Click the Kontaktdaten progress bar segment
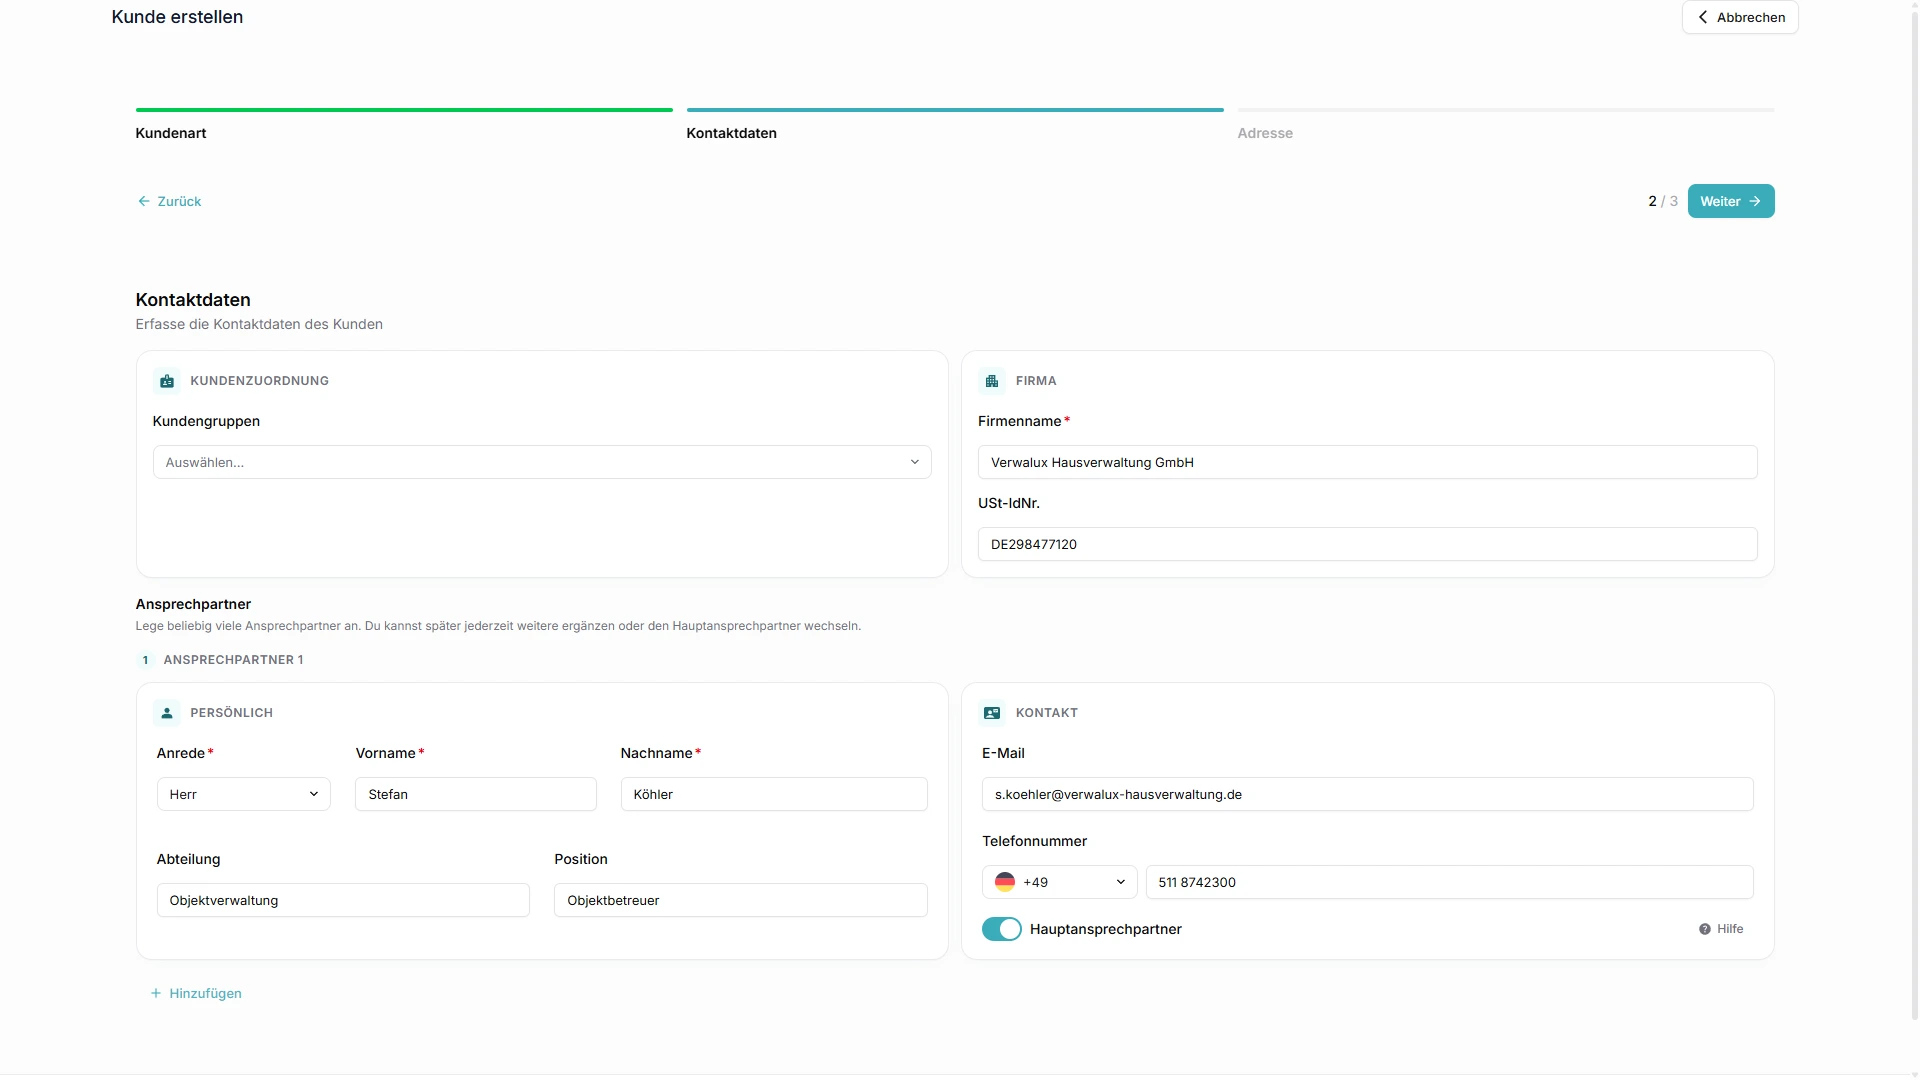 pos(955,110)
